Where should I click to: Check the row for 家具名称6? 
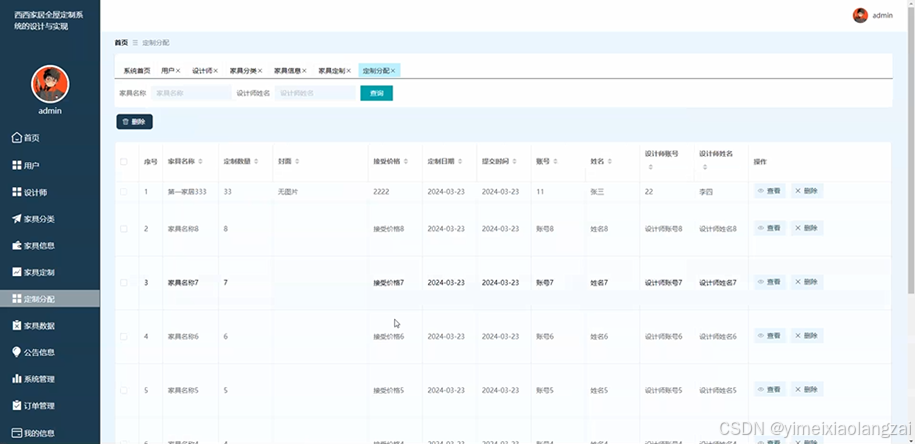tap(124, 336)
